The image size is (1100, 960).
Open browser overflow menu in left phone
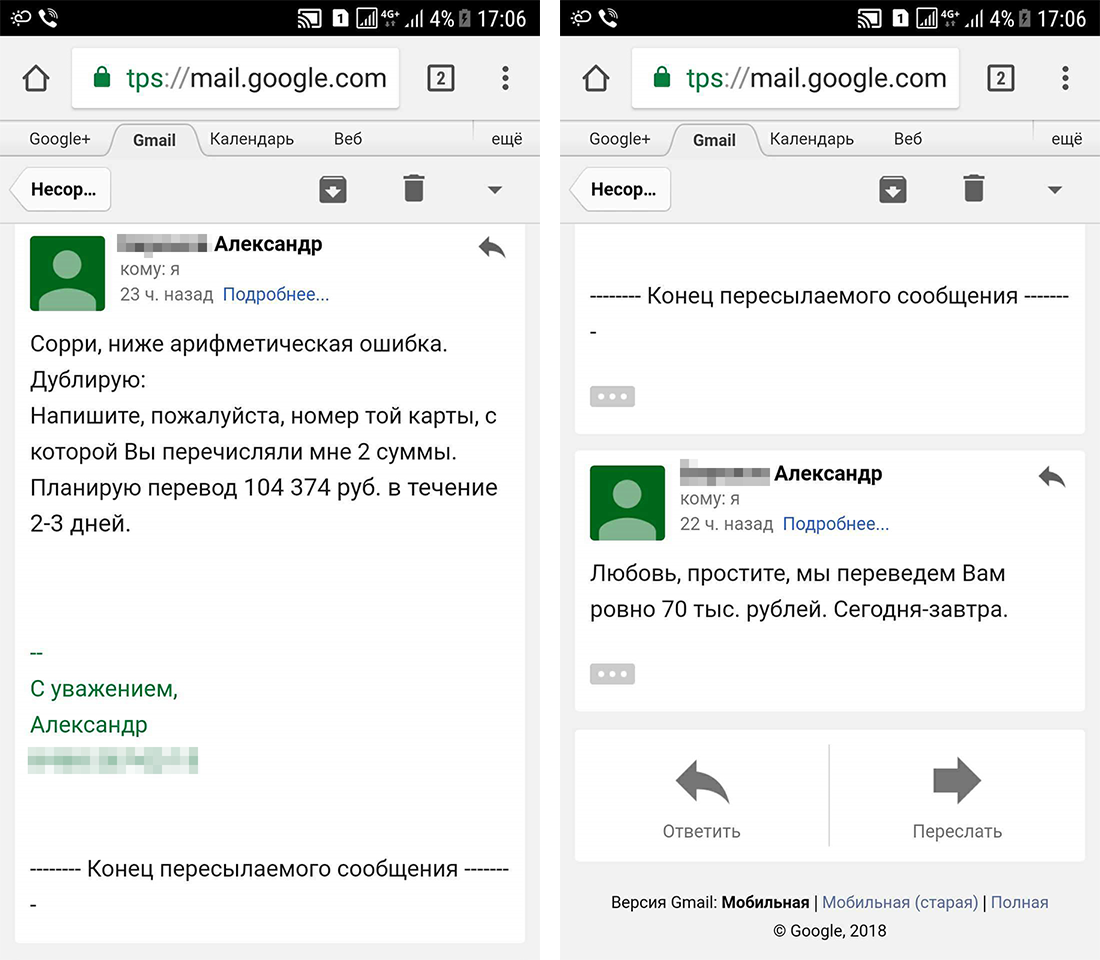(x=505, y=78)
